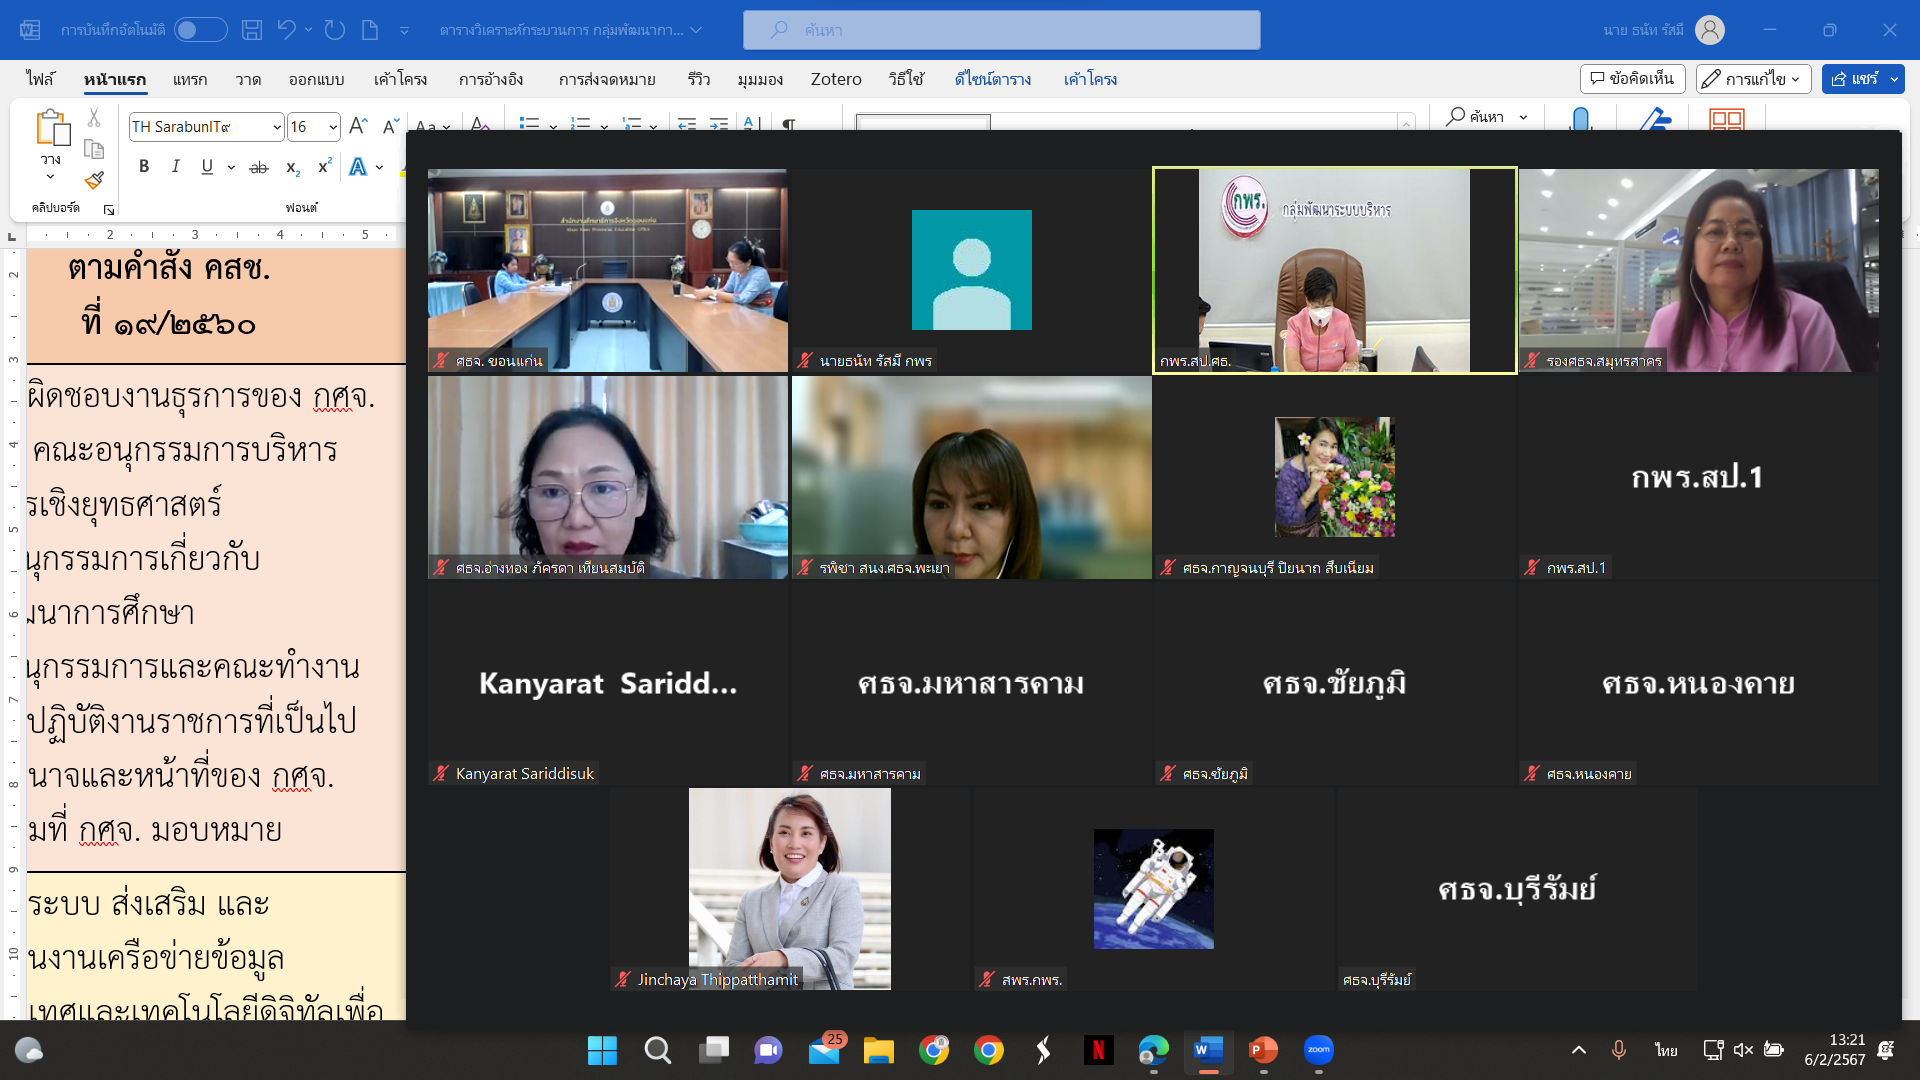Expand the TH SarabunIT font name dropdown
The image size is (1920, 1080).
277,127
